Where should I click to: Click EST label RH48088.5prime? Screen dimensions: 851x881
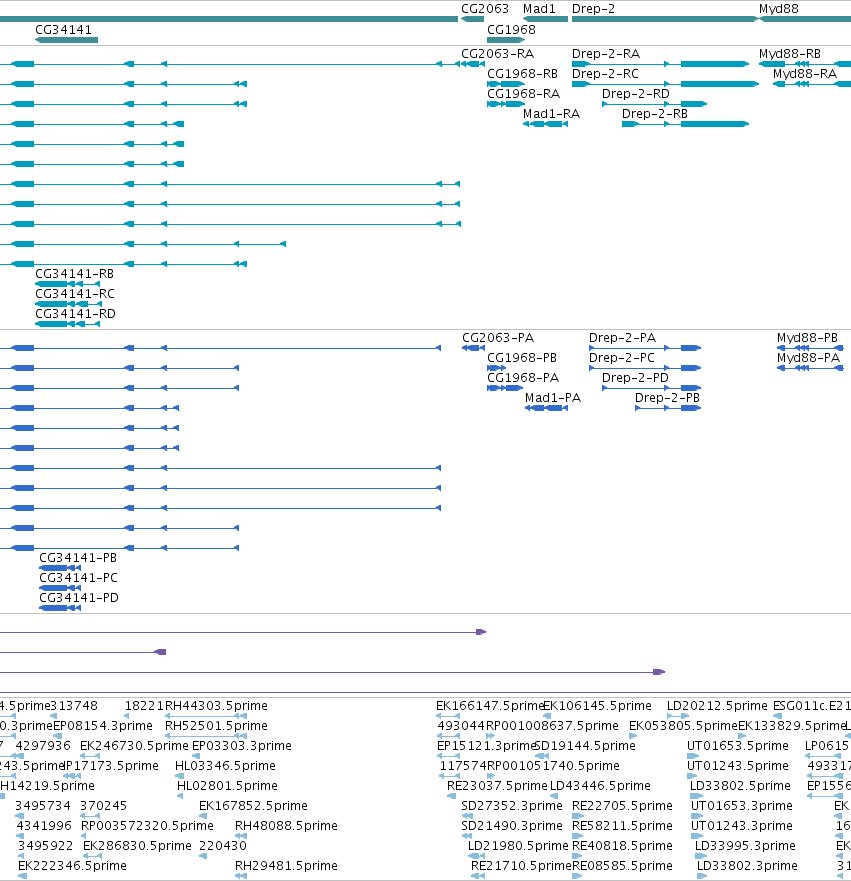(286, 826)
